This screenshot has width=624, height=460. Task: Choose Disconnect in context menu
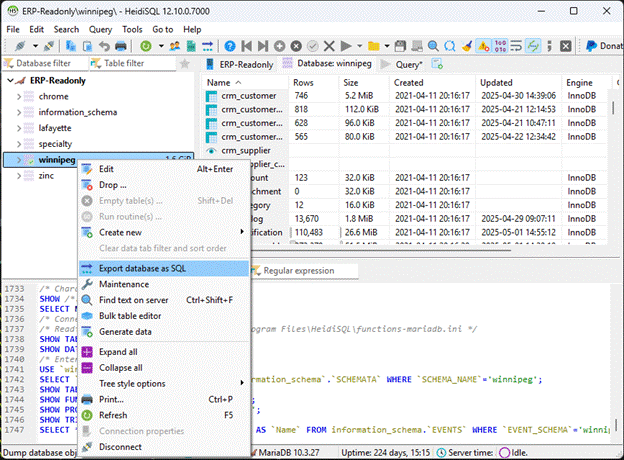(164, 447)
